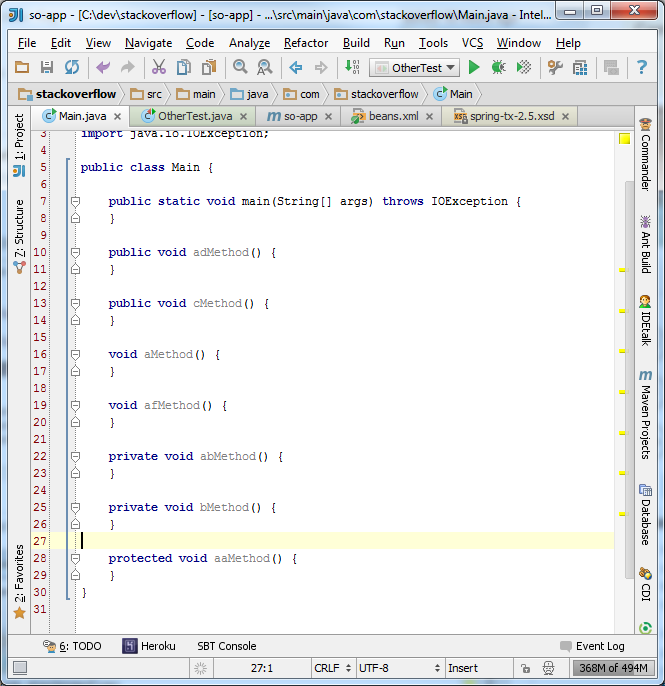Screen dimensions: 665x686
Task: Collapse the cMethod fold marker
Action: pos(75,304)
